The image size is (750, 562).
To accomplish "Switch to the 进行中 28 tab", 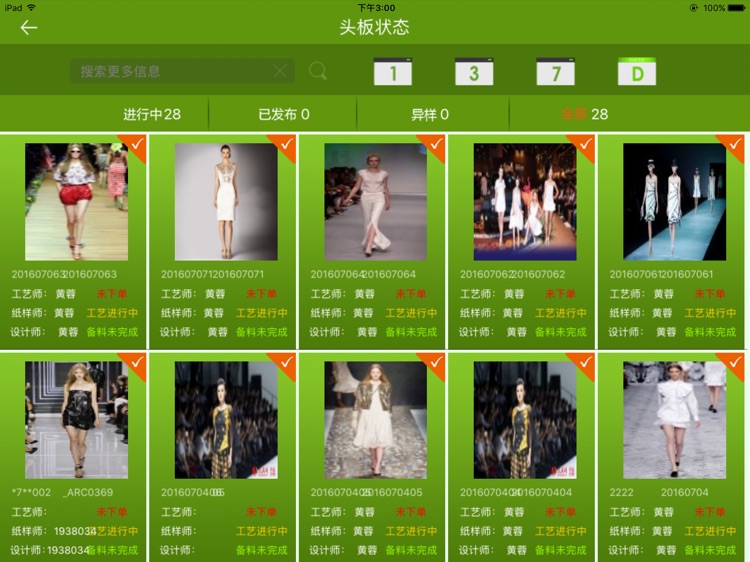I will coord(152,114).
